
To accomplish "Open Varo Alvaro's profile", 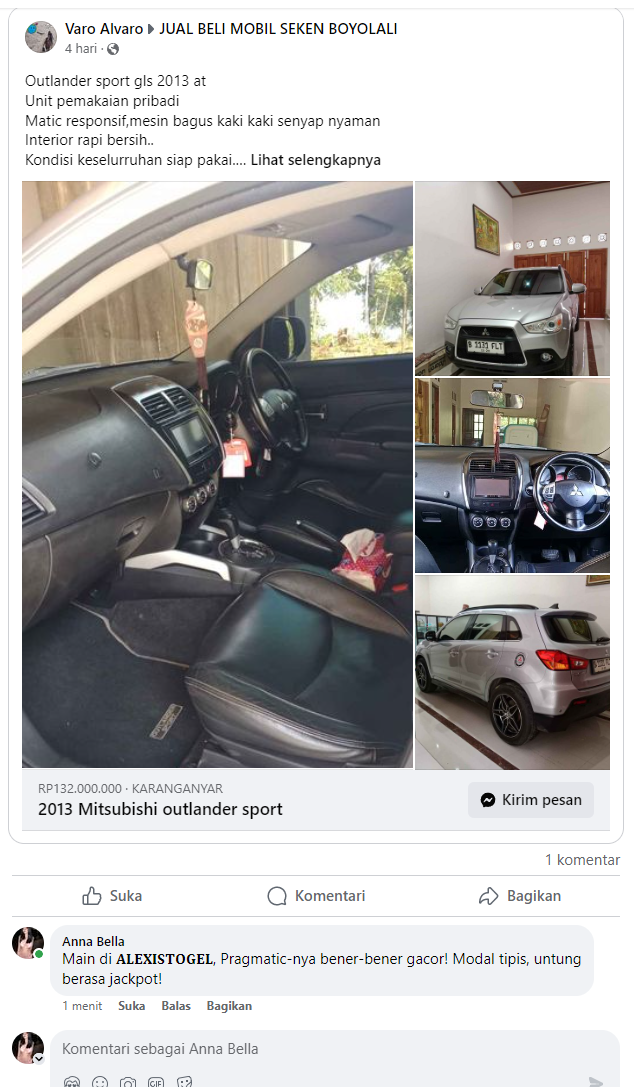I will [x=104, y=29].
